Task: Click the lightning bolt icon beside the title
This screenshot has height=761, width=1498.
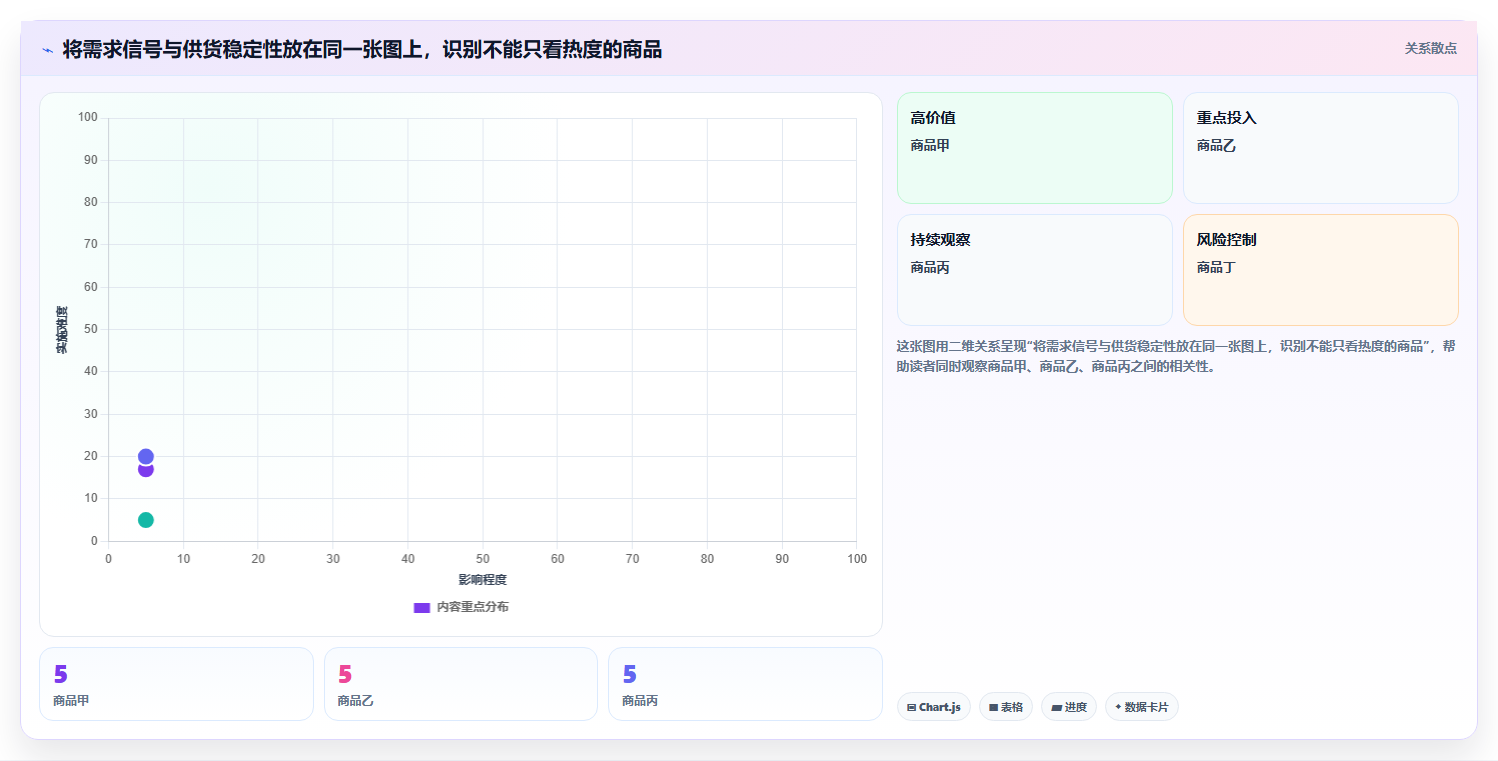Action: tap(47, 50)
